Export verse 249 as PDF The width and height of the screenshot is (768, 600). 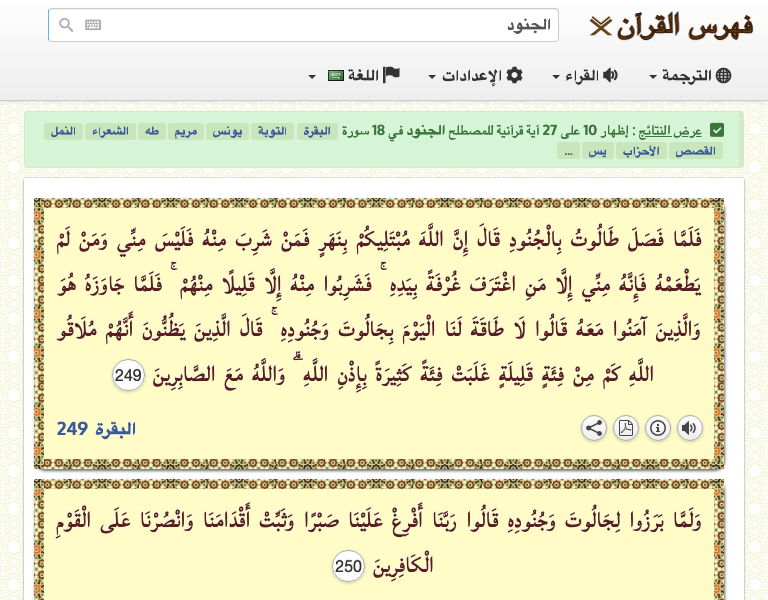[x=626, y=428]
